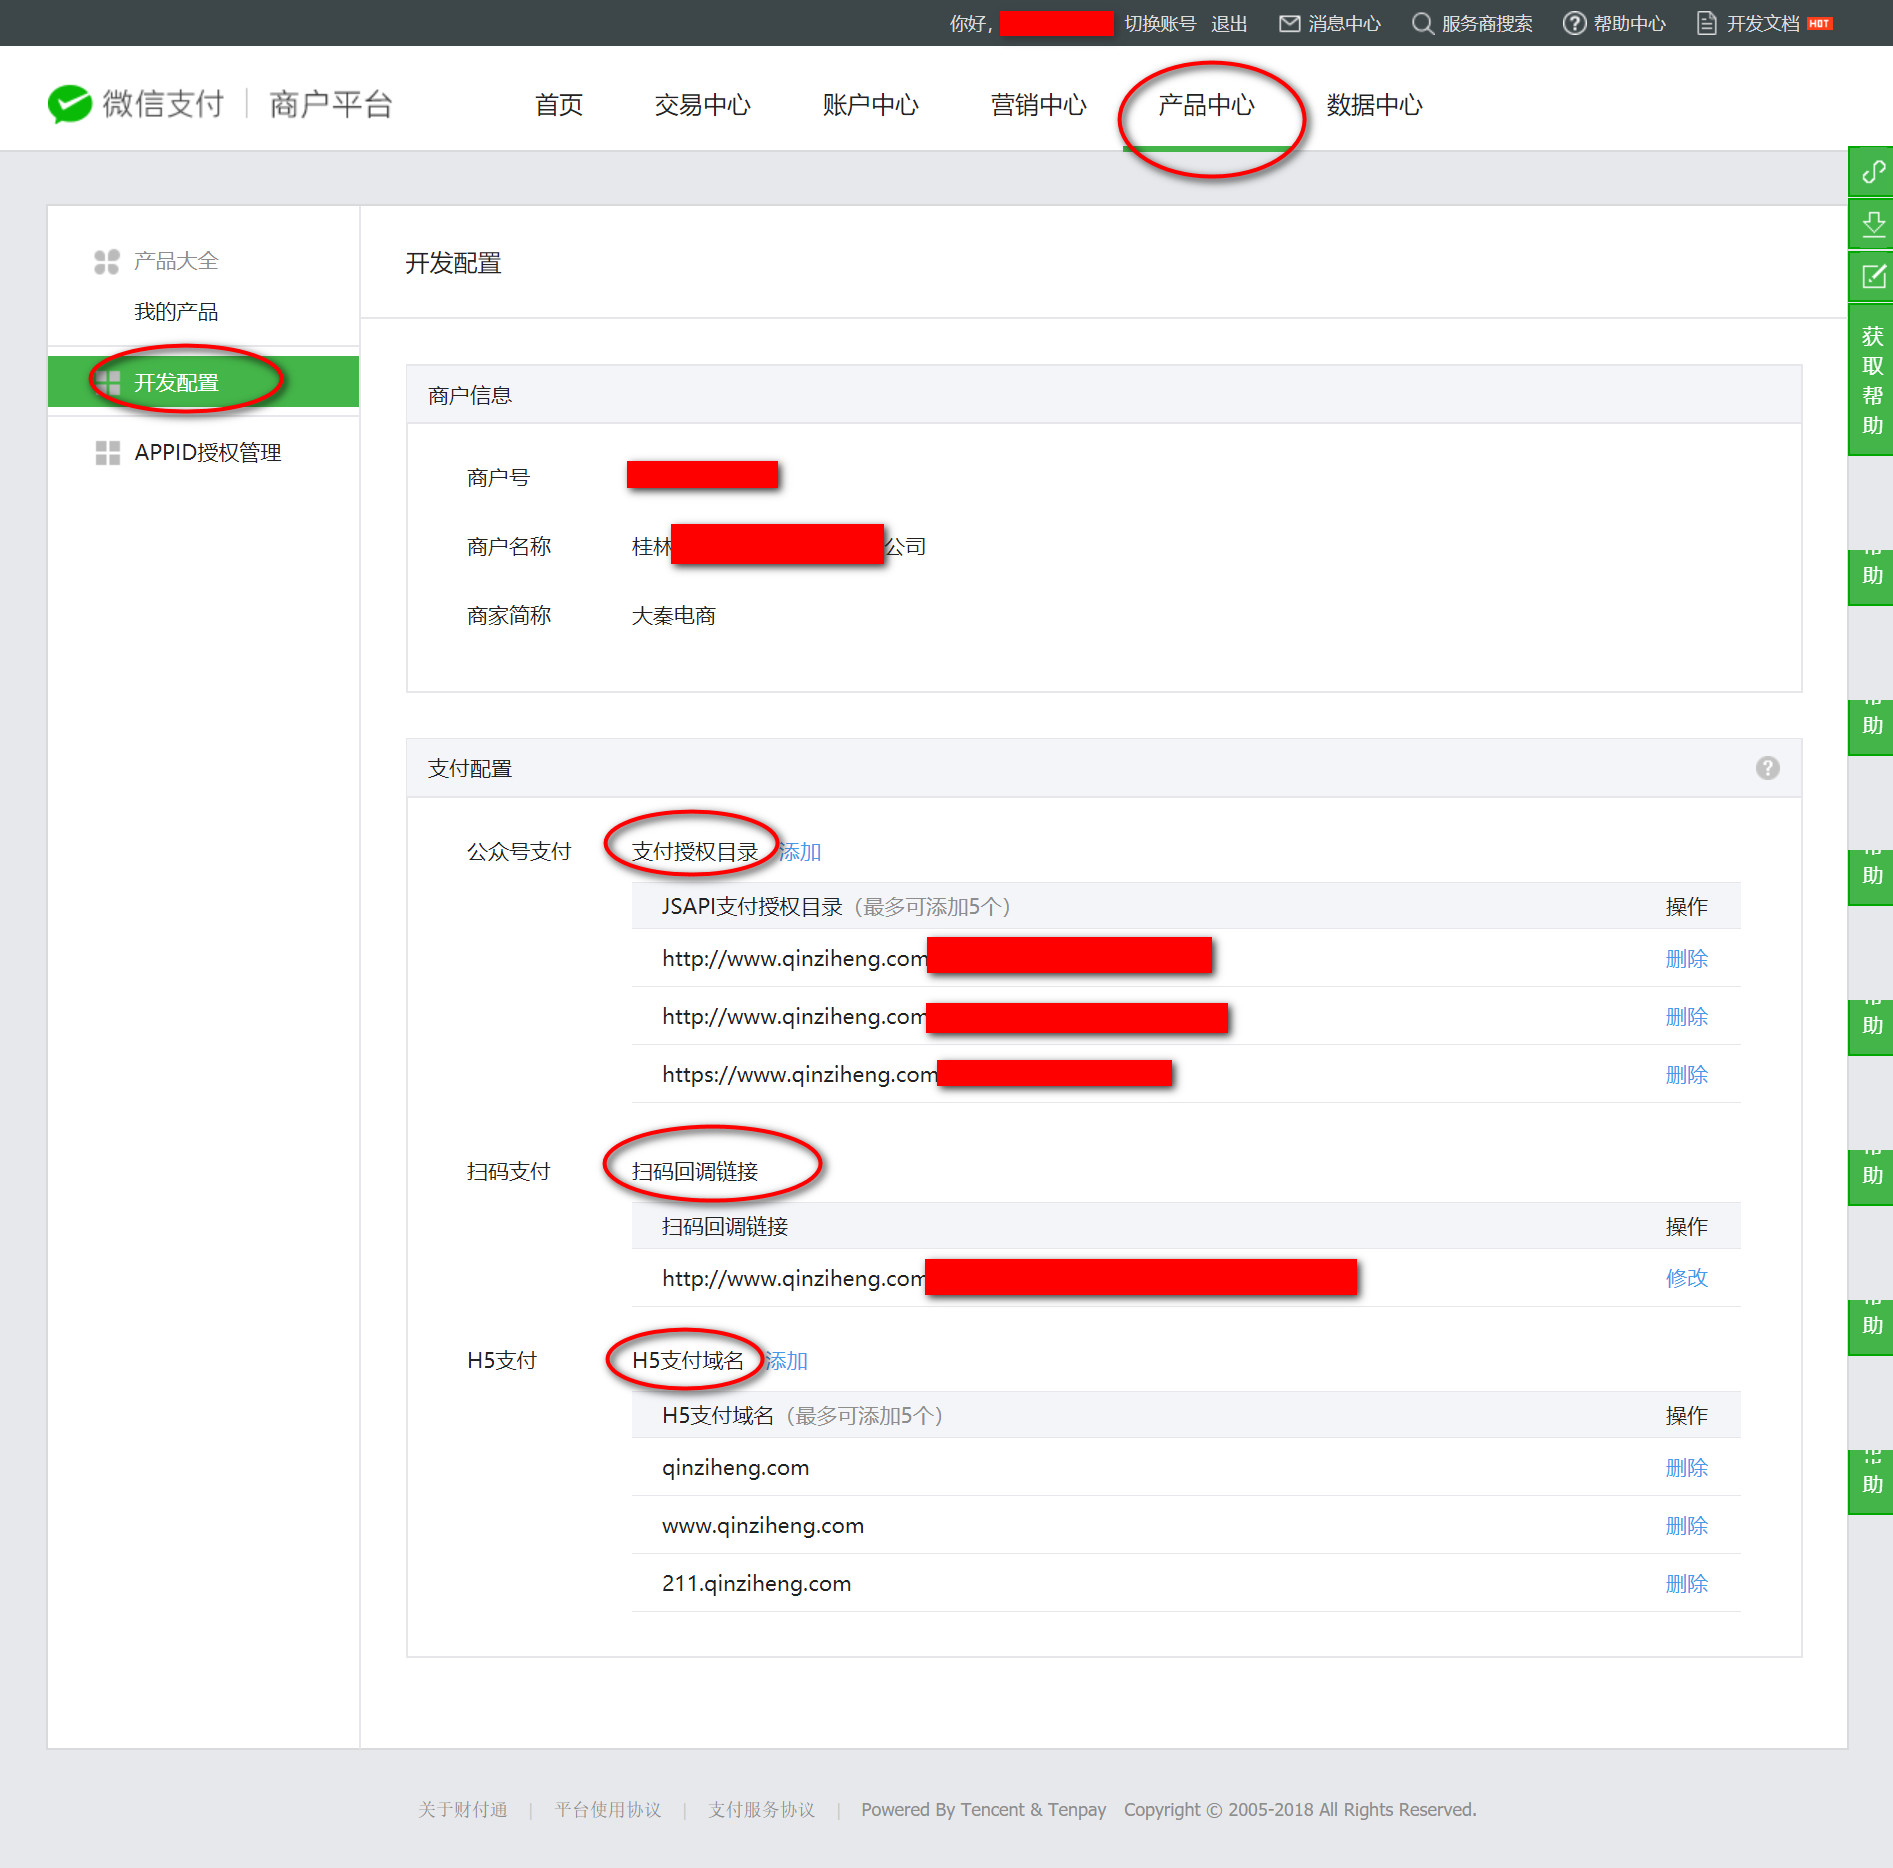
Task: Click 添加 next to 支付授权目录
Action: click(x=800, y=852)
